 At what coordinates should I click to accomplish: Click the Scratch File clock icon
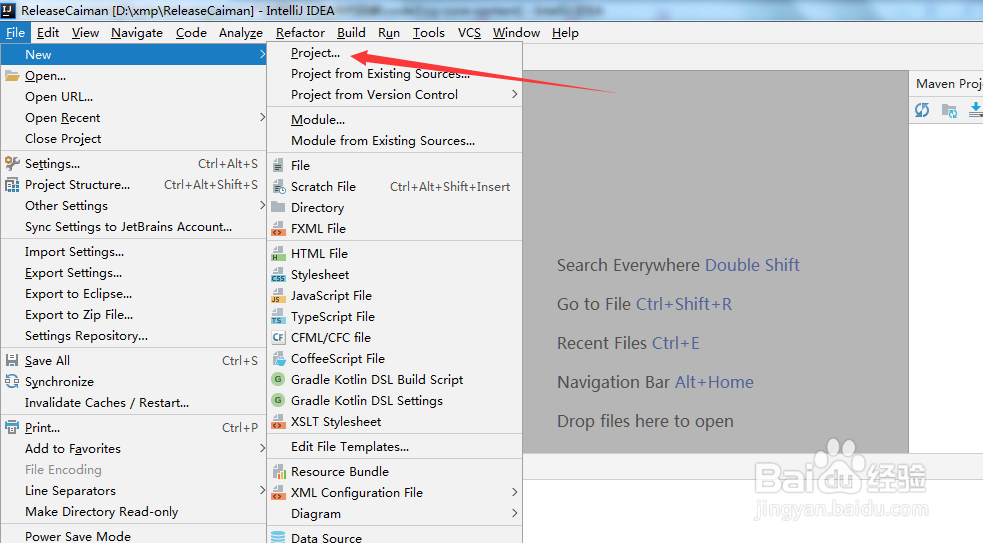coord(278,187)
